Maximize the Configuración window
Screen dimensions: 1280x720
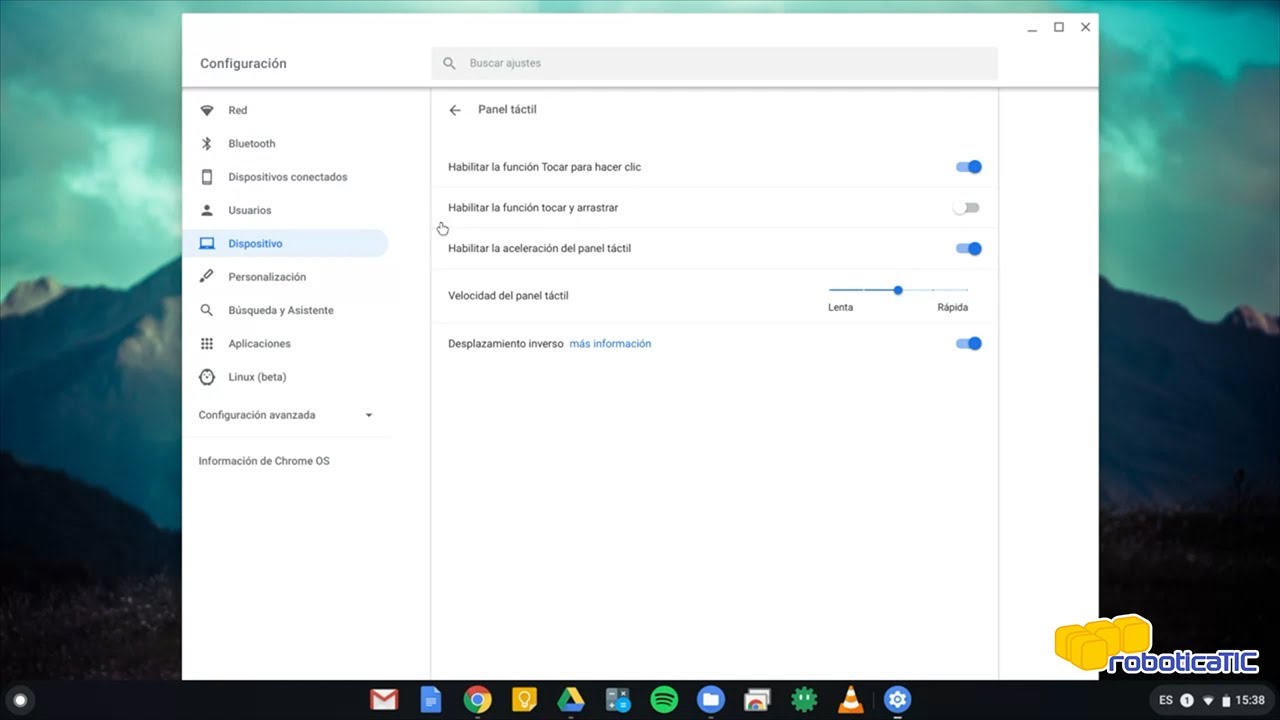coord(1059,28)
